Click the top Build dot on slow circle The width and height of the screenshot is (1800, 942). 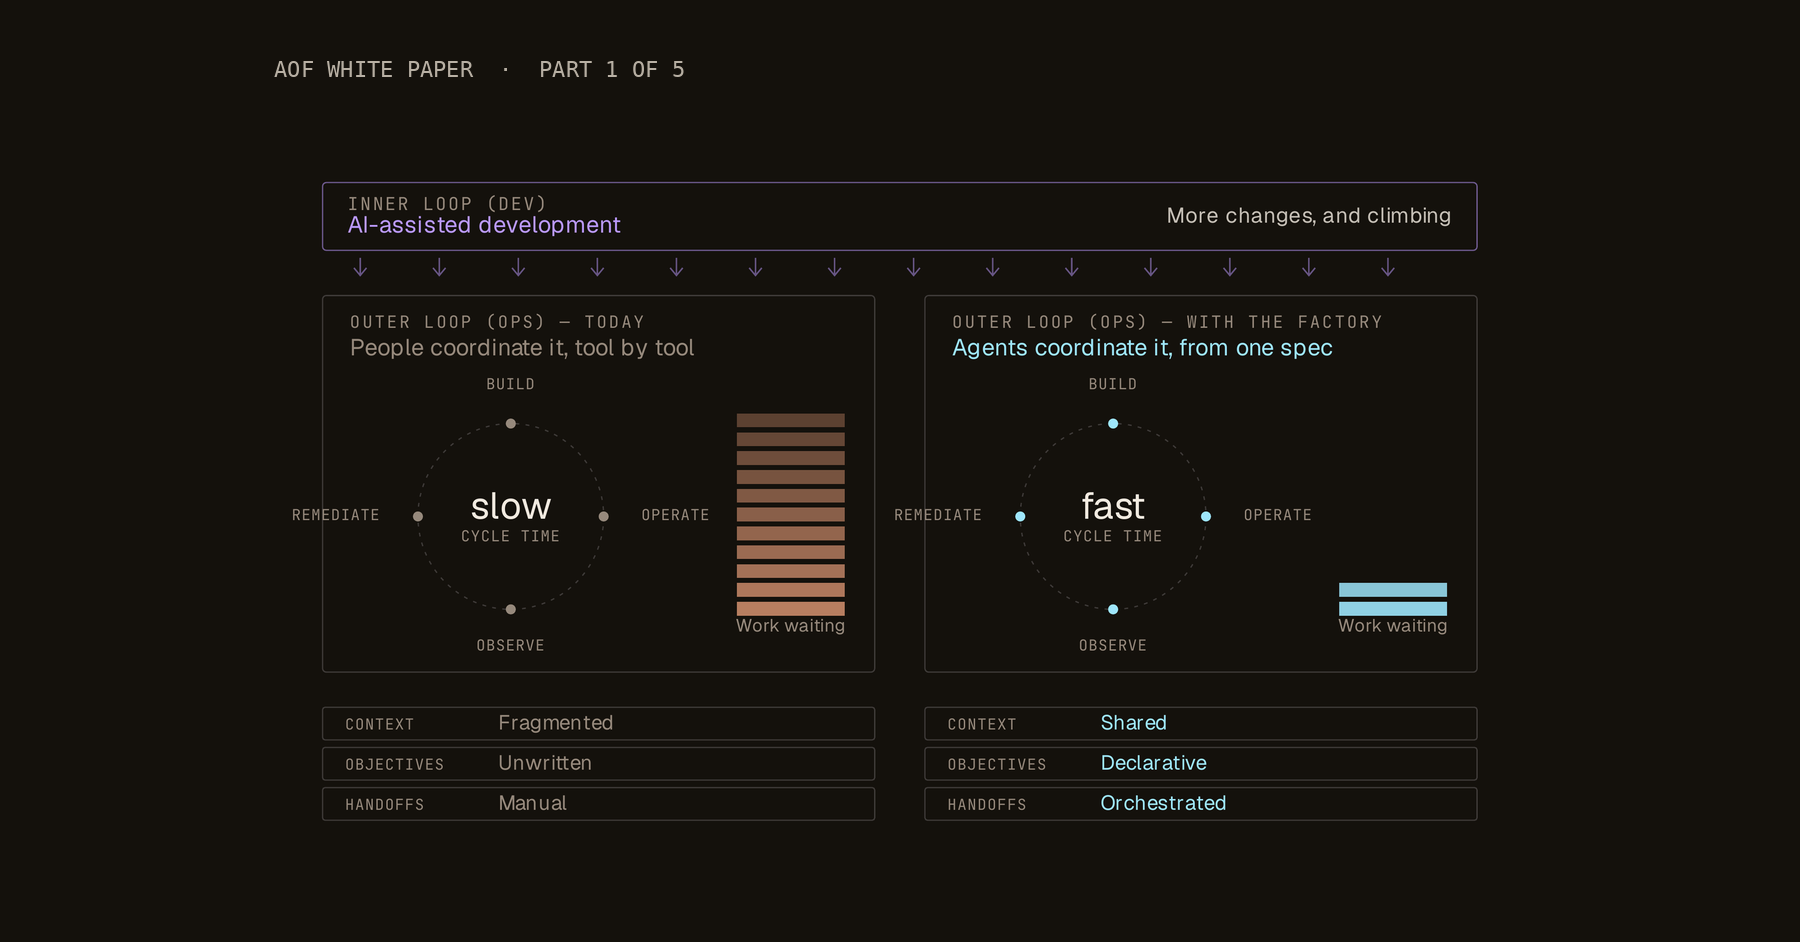pos(511,424)
